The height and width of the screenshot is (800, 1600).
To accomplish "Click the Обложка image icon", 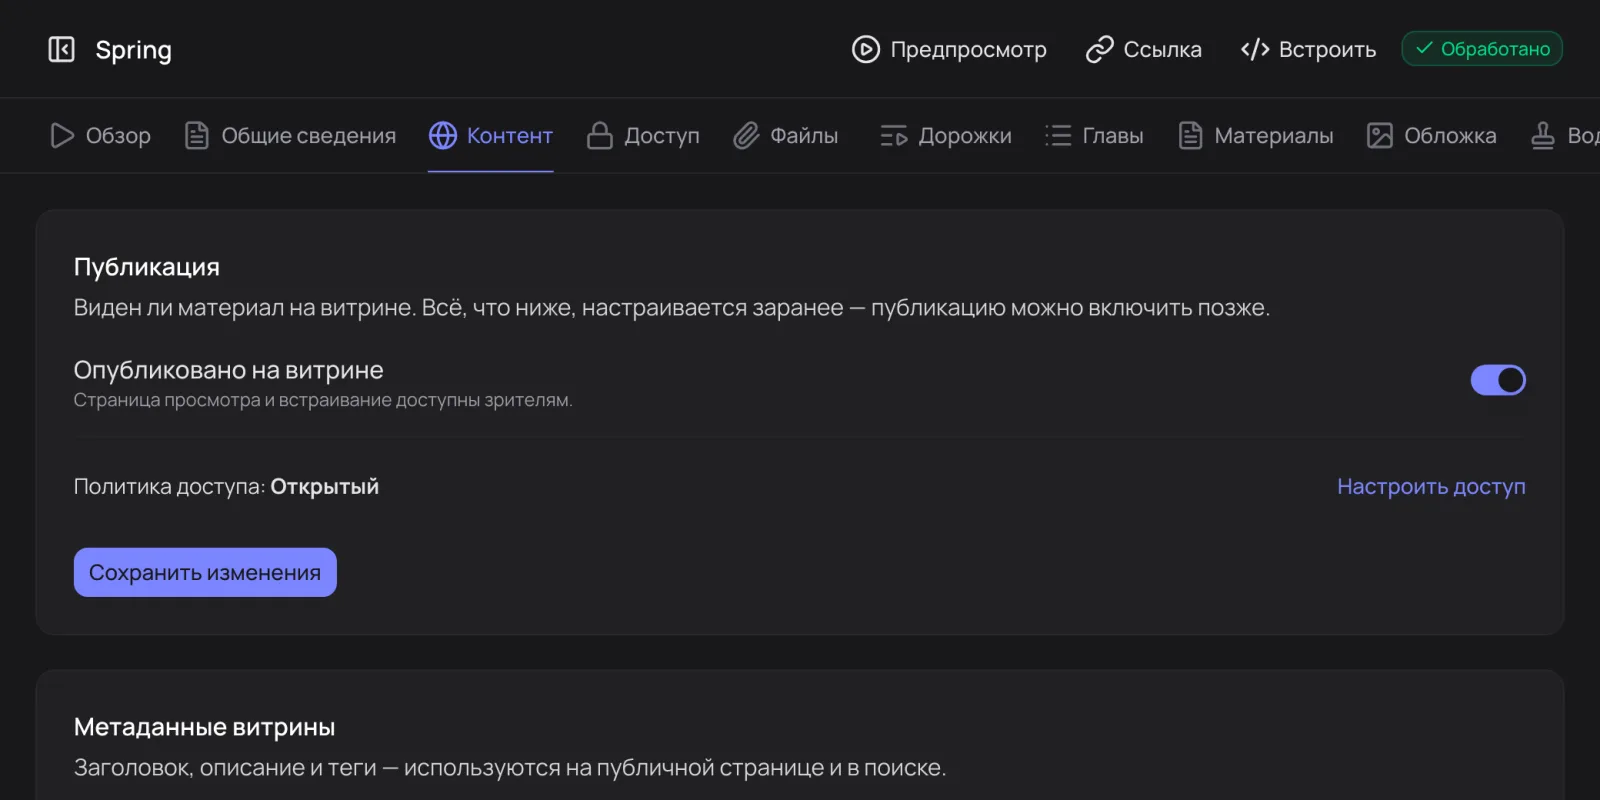I will [1380, 135].
